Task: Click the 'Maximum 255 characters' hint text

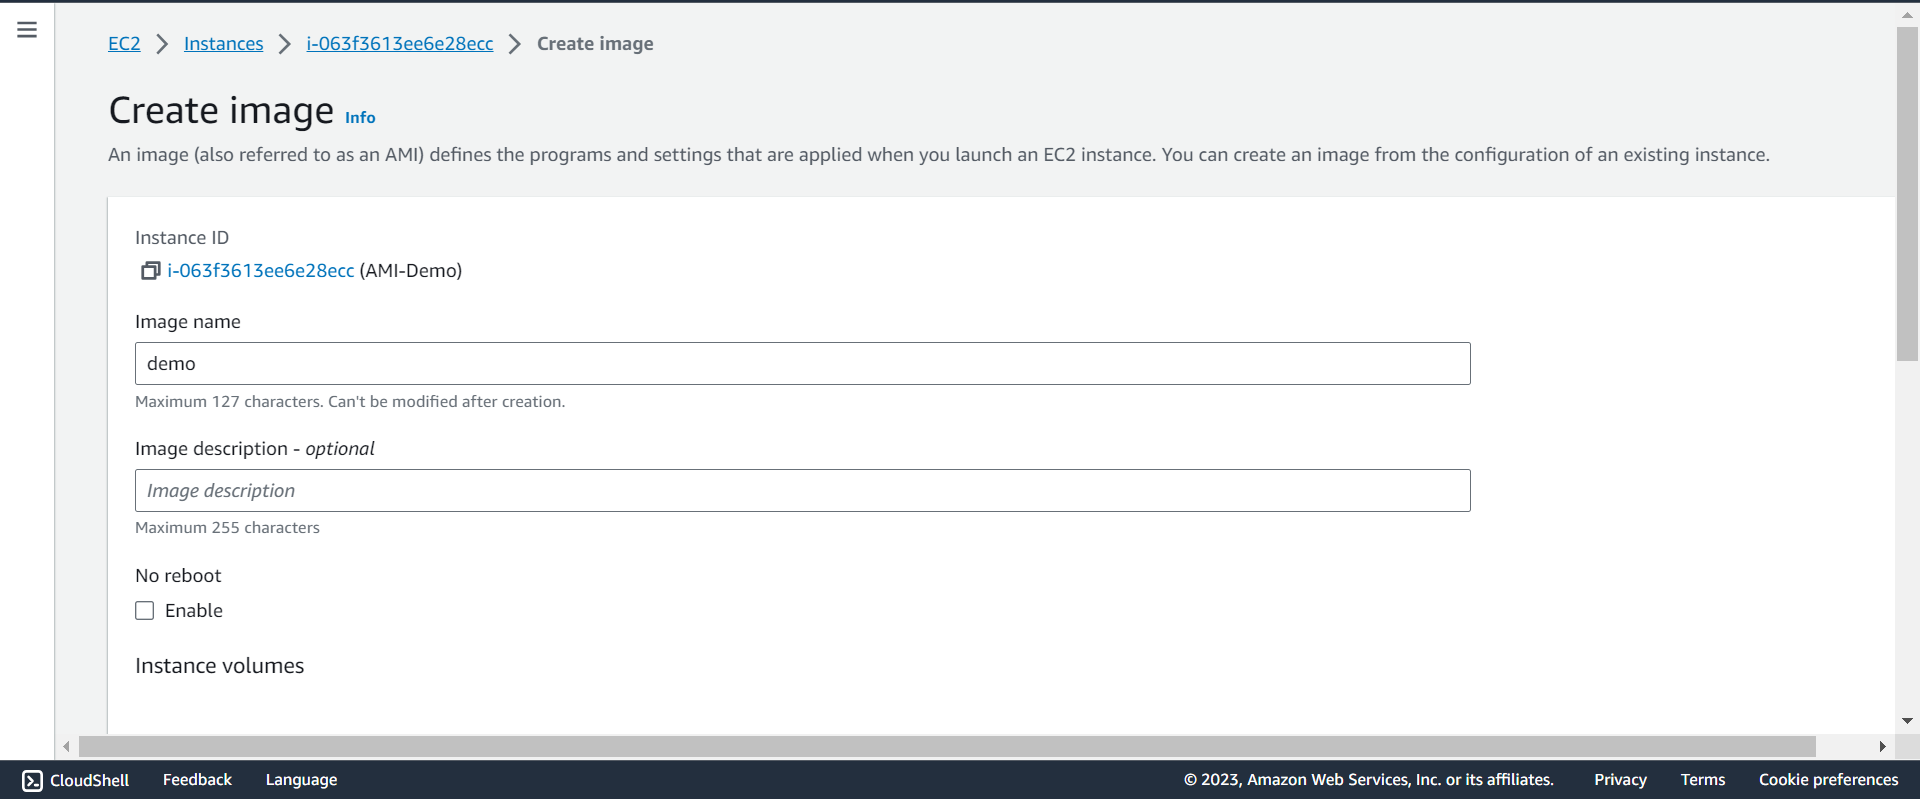Action: click(228, 528)
